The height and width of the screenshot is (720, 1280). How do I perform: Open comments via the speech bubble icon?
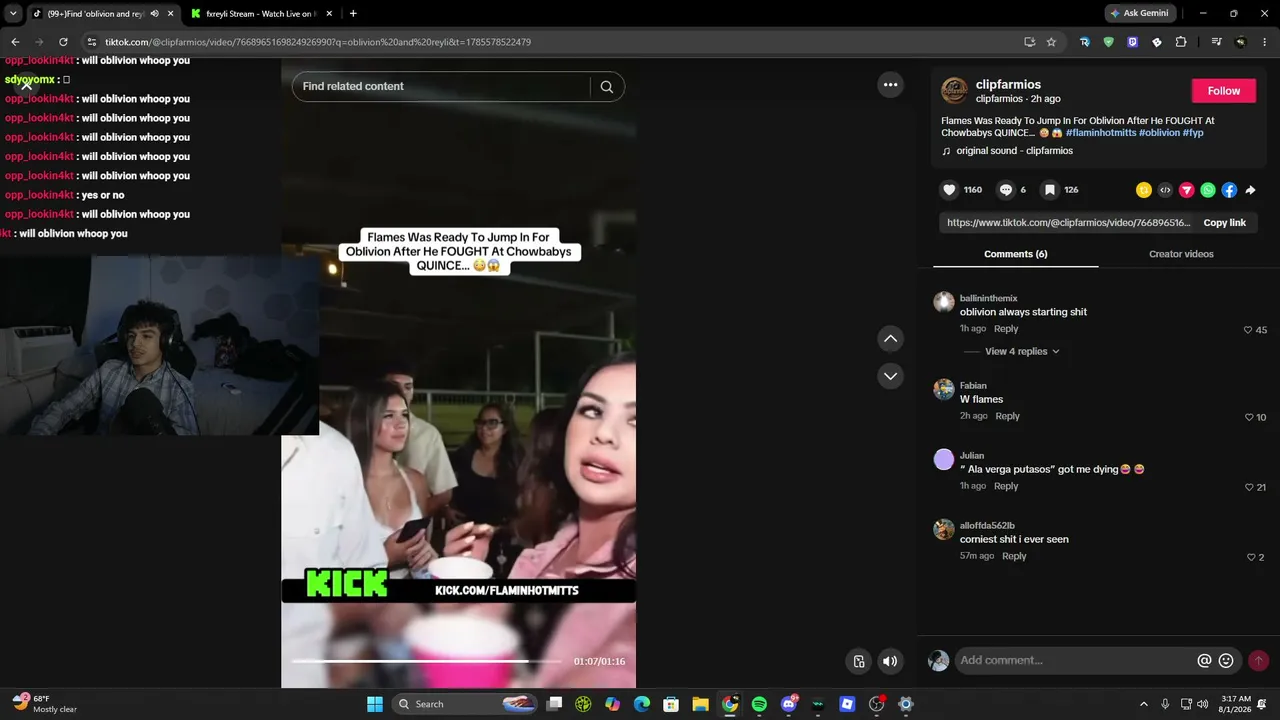(x=1006, y=190)
